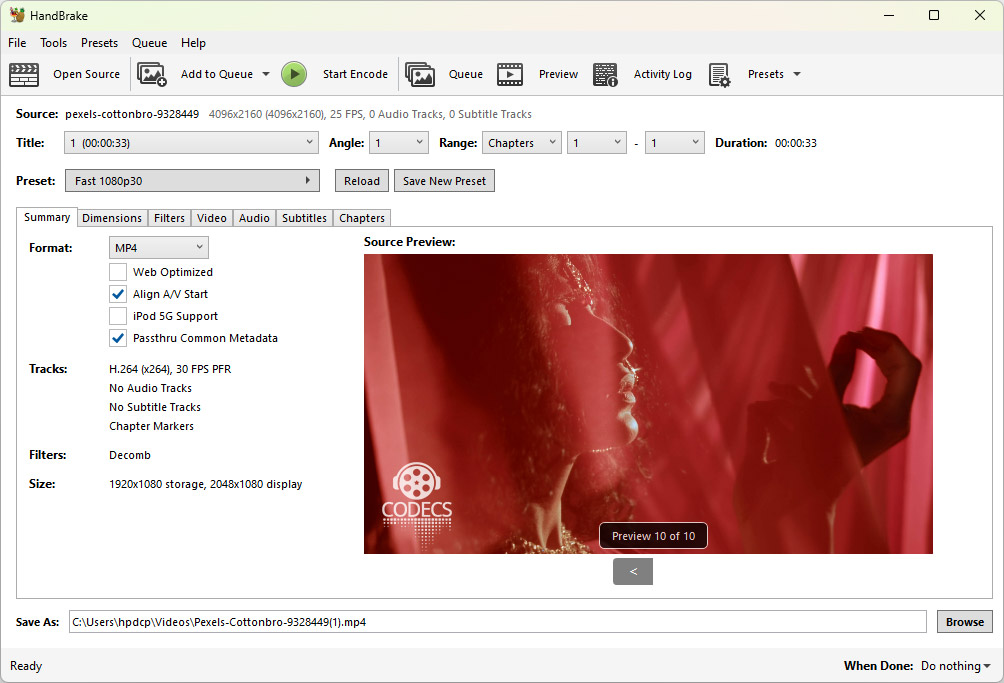Open the Angle dropdown
The image size is (1004, 683).
click(399, 143)
